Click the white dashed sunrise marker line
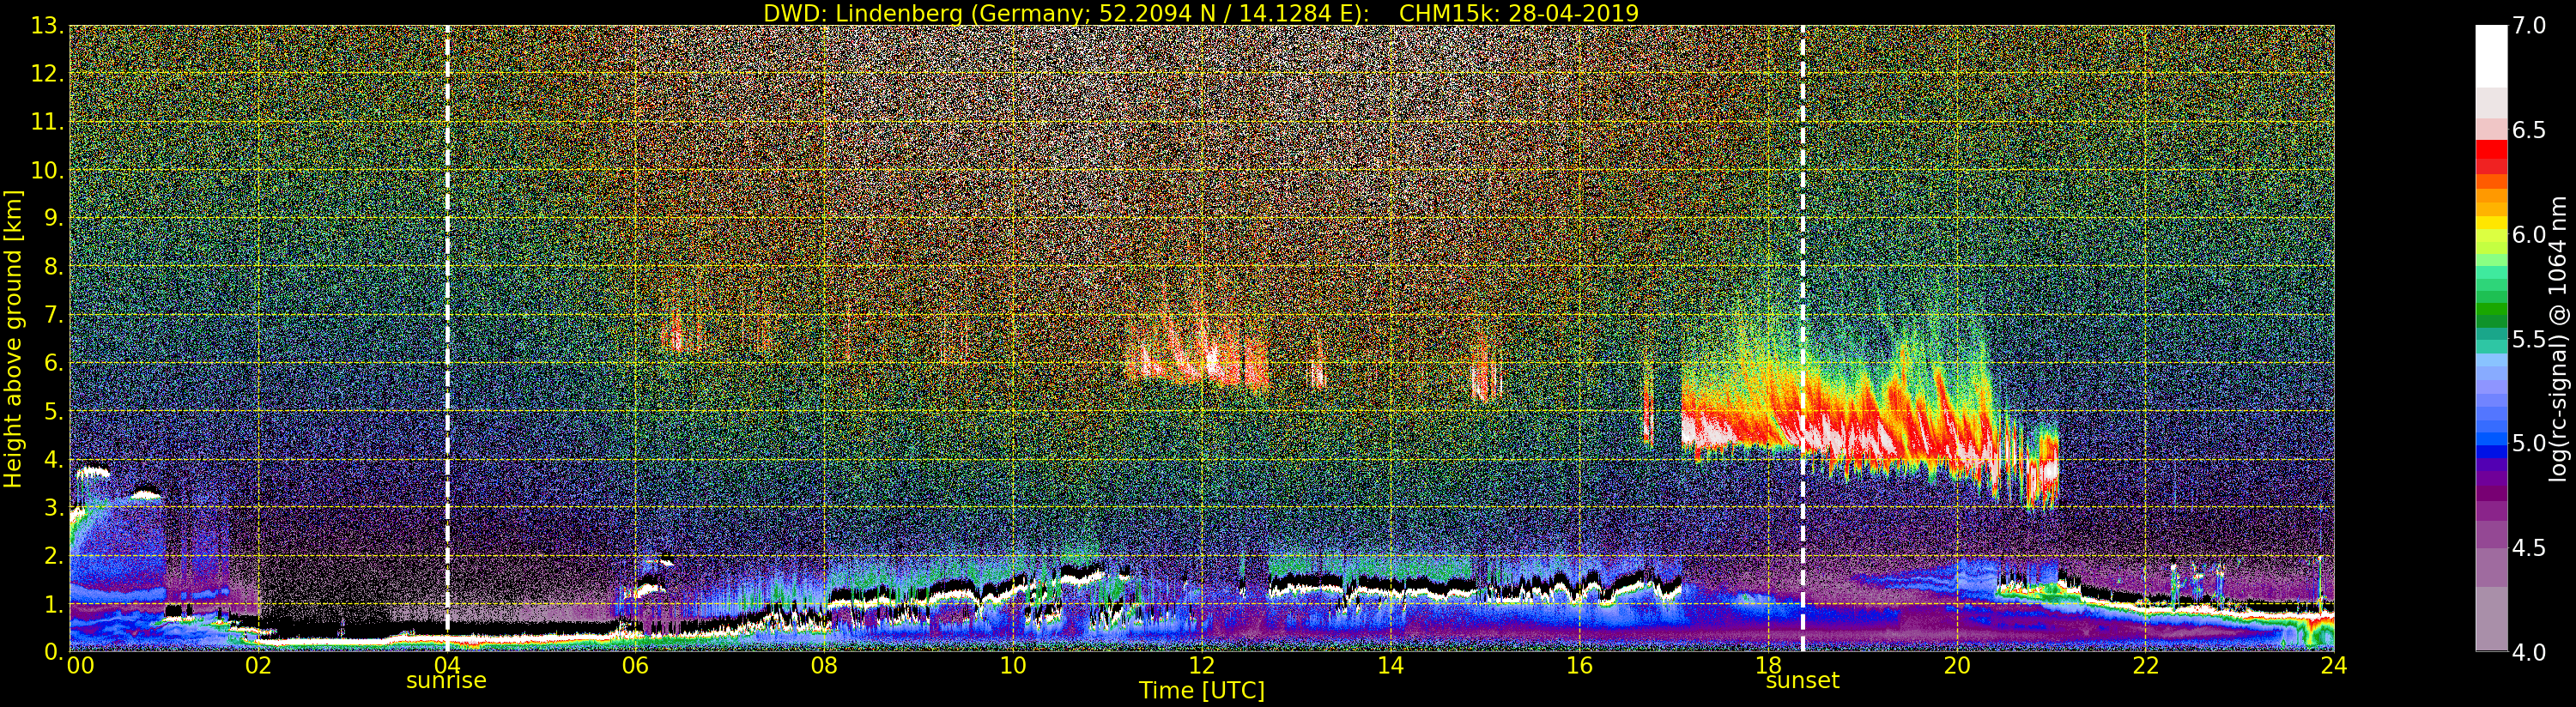 447,338
